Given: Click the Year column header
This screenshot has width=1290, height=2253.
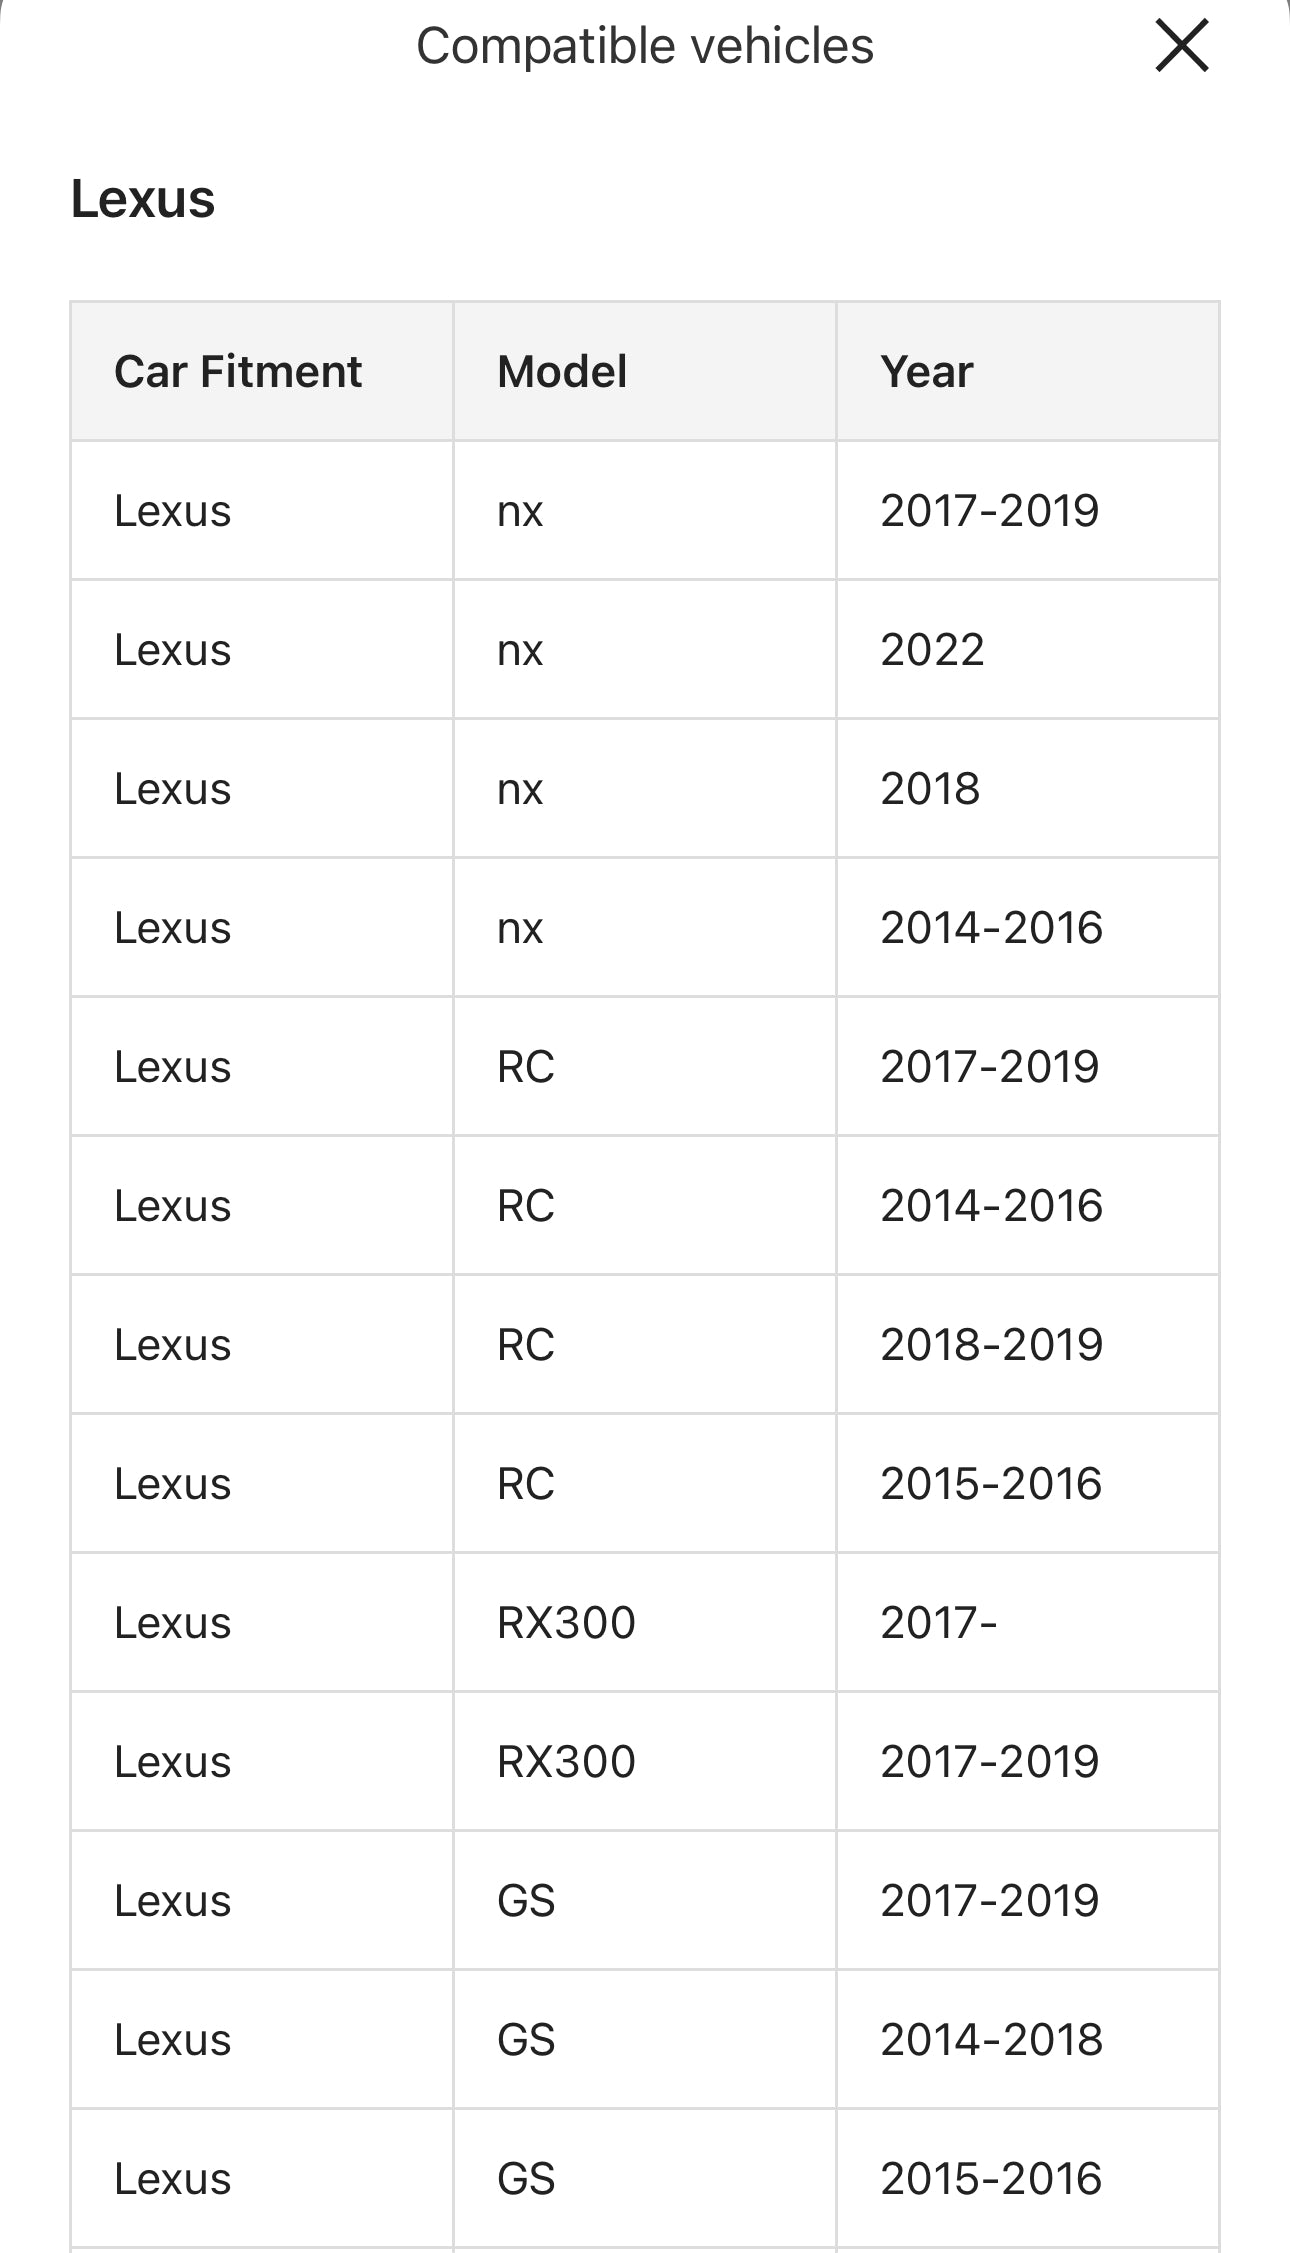Looking at the screenshot, I should pyautogui.click(x=1028, y=371).
